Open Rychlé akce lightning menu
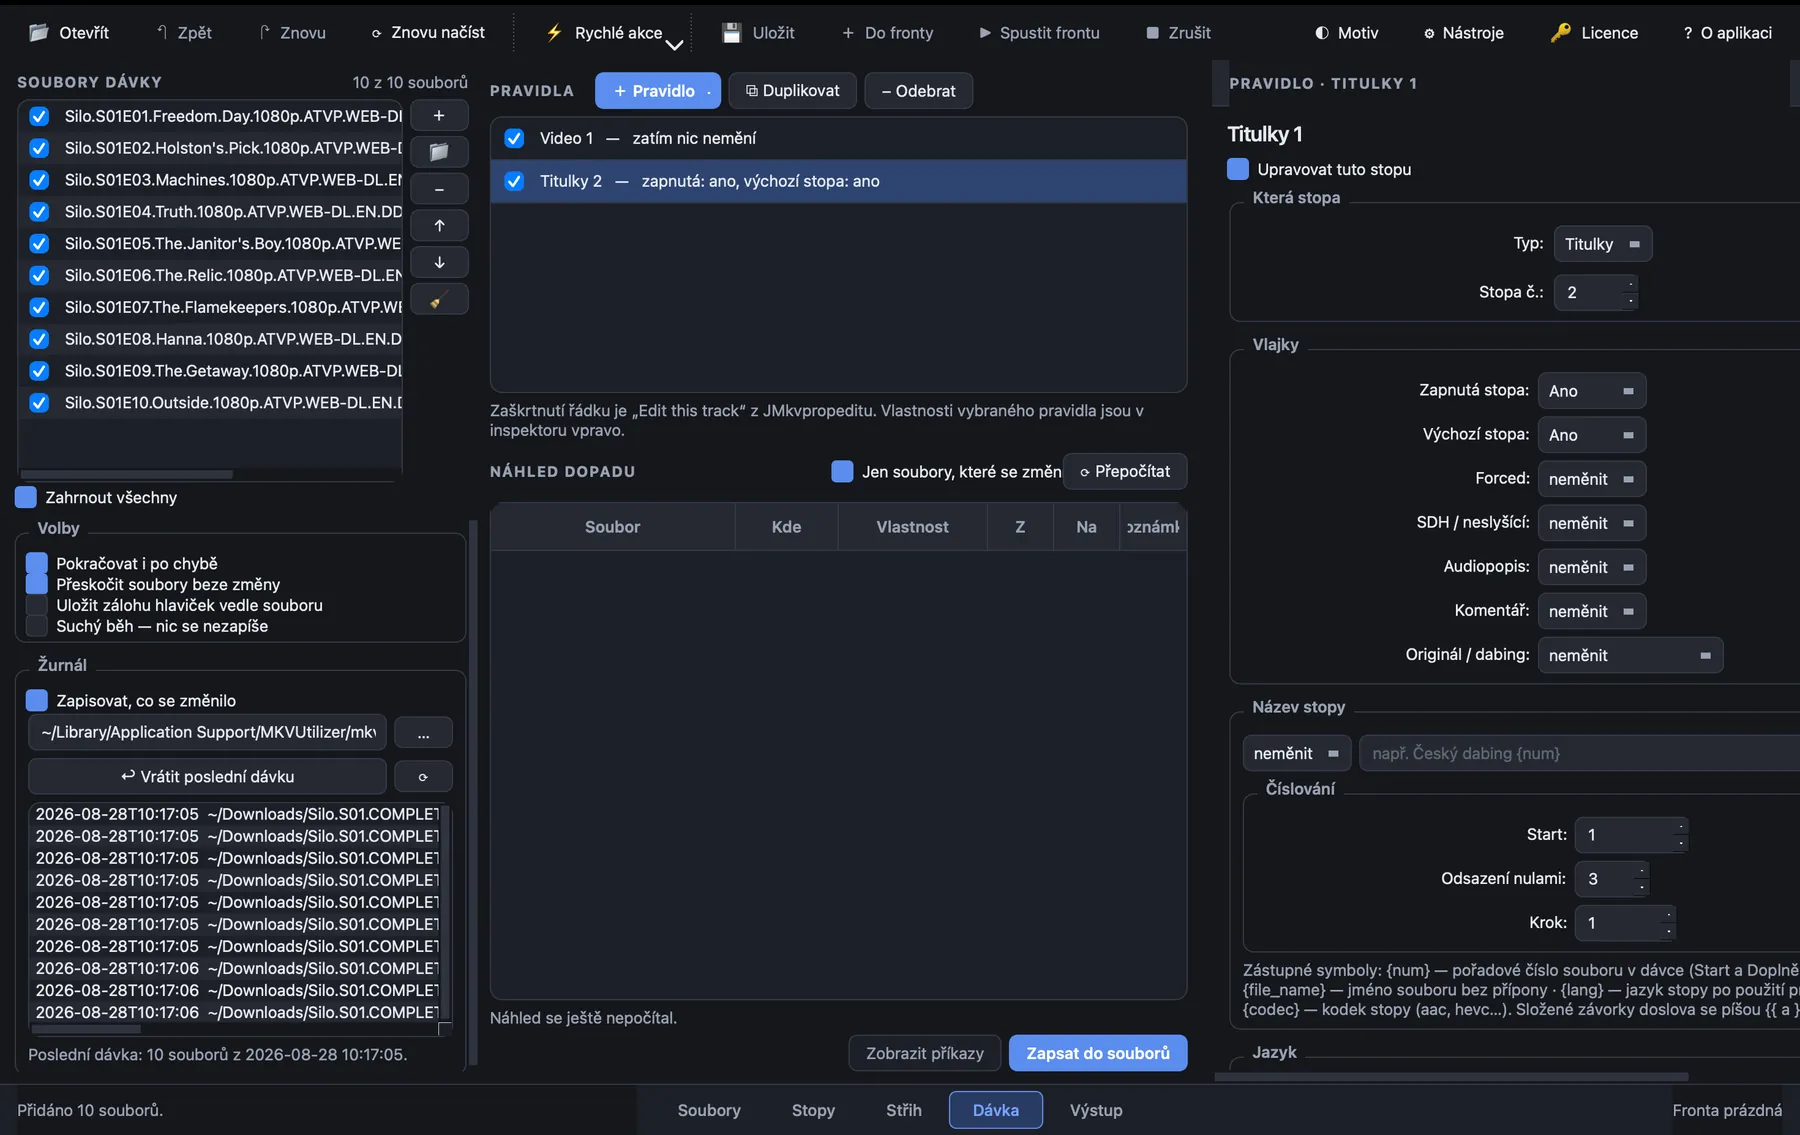The height and width of the screenshot is (1135, 1800). pyautogui.click(x=613, y=32)
